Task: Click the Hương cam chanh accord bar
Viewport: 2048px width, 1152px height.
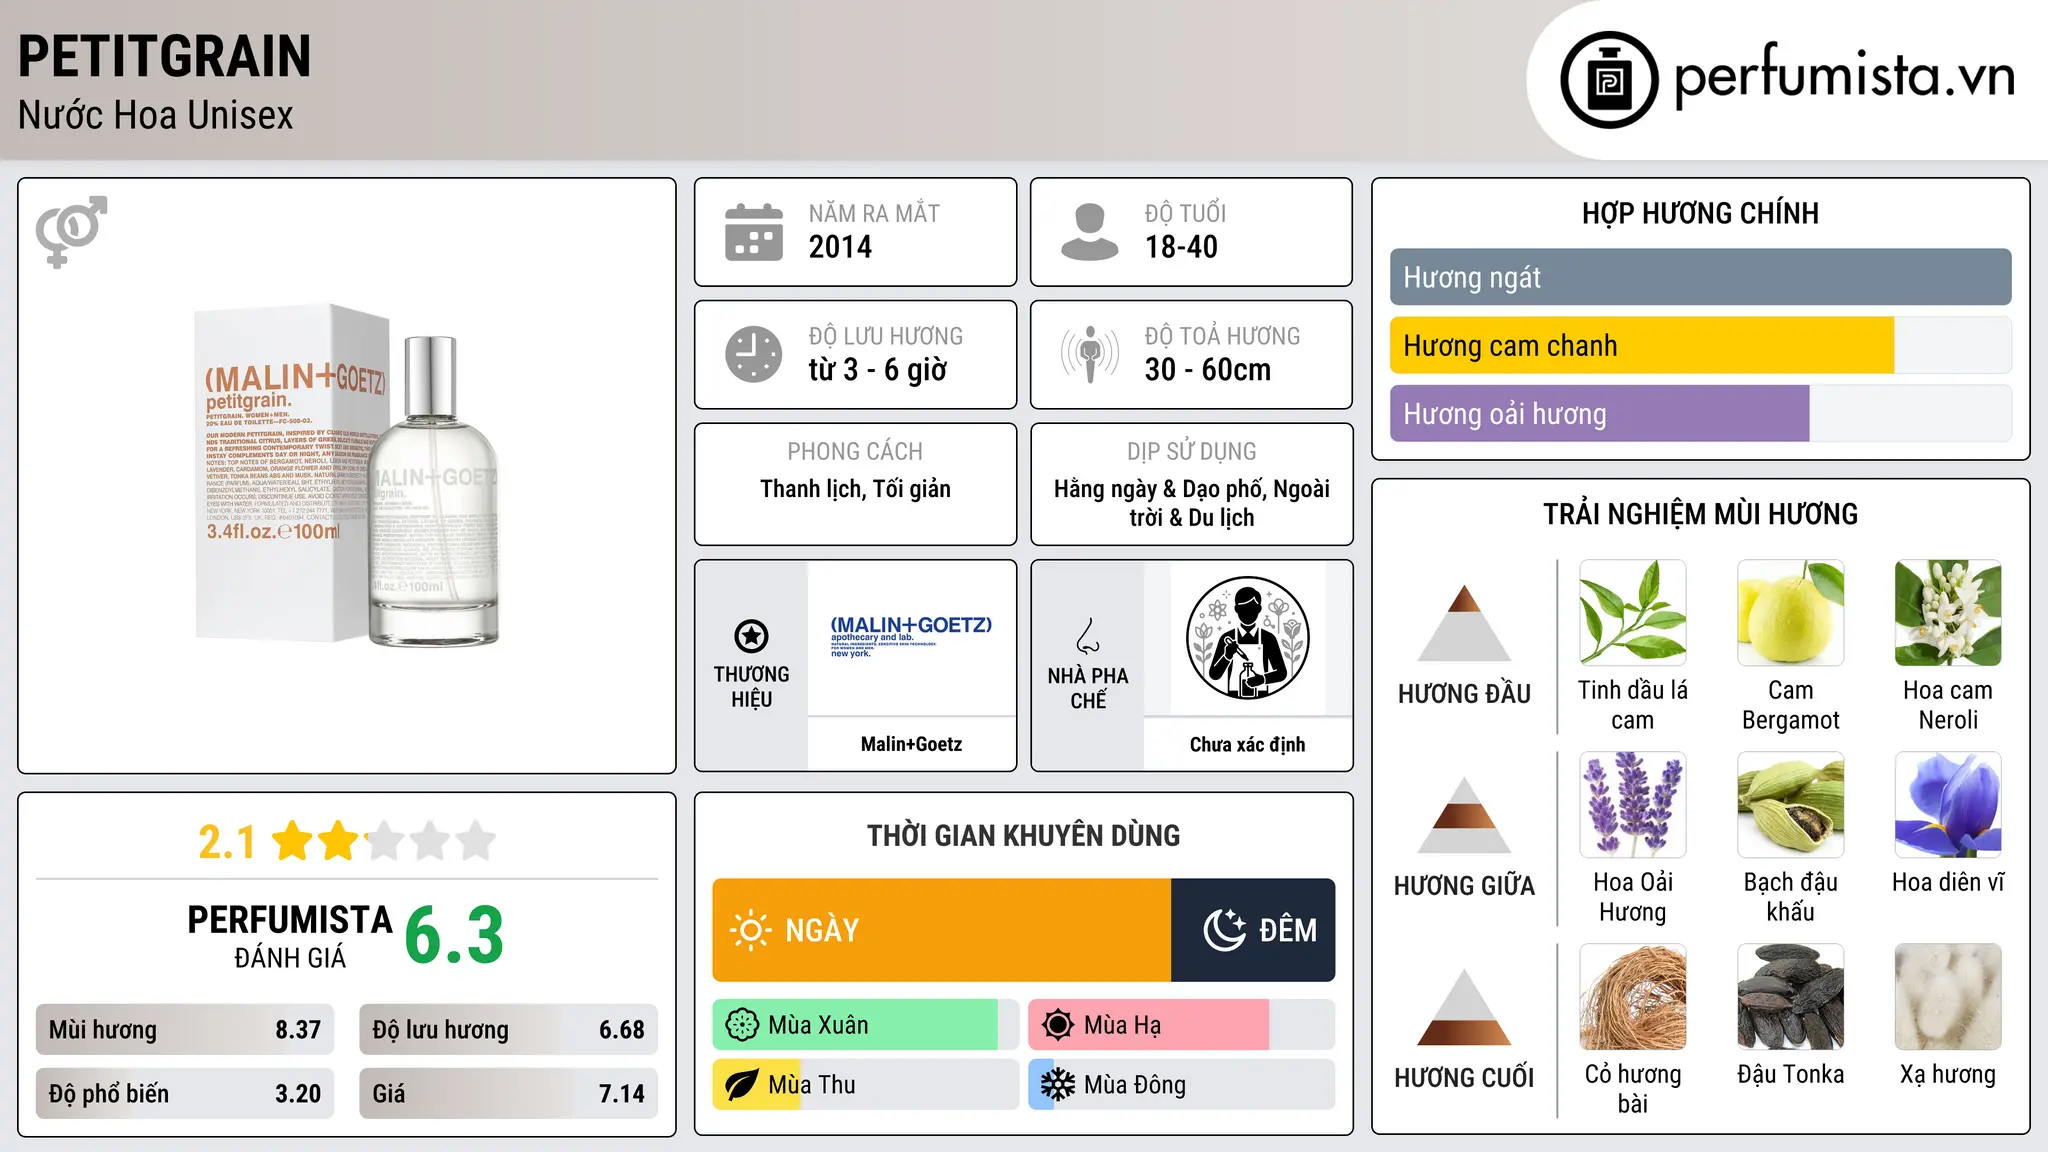Action: tap(1700, 345)
